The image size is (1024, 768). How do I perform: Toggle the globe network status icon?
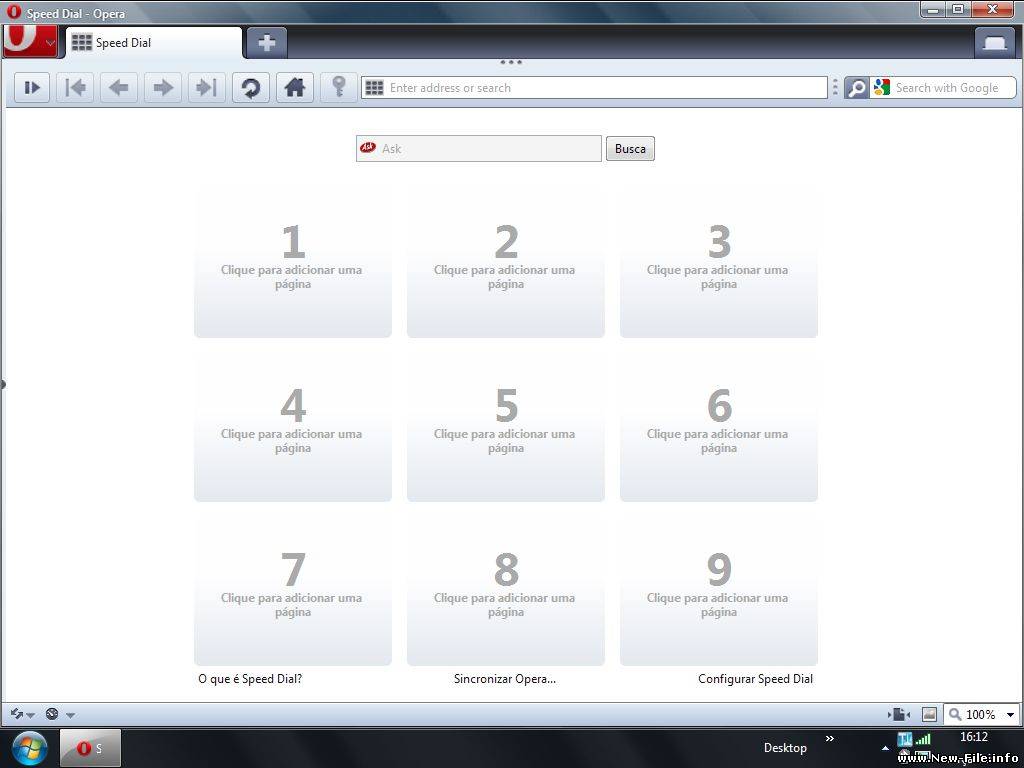[51, 714]
